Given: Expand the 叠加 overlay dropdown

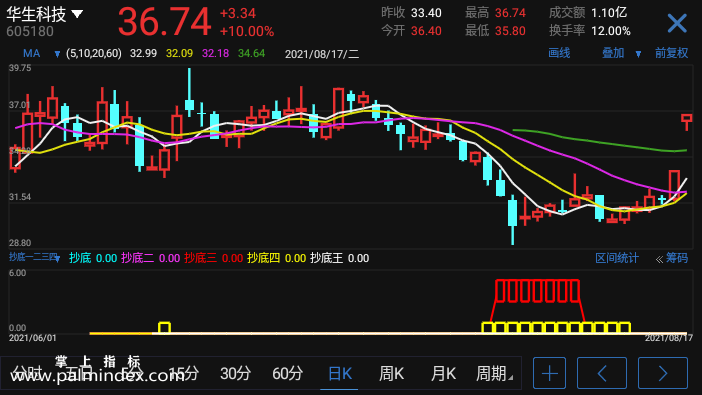Looking at the screenshot, I should [x=638, y=54].
